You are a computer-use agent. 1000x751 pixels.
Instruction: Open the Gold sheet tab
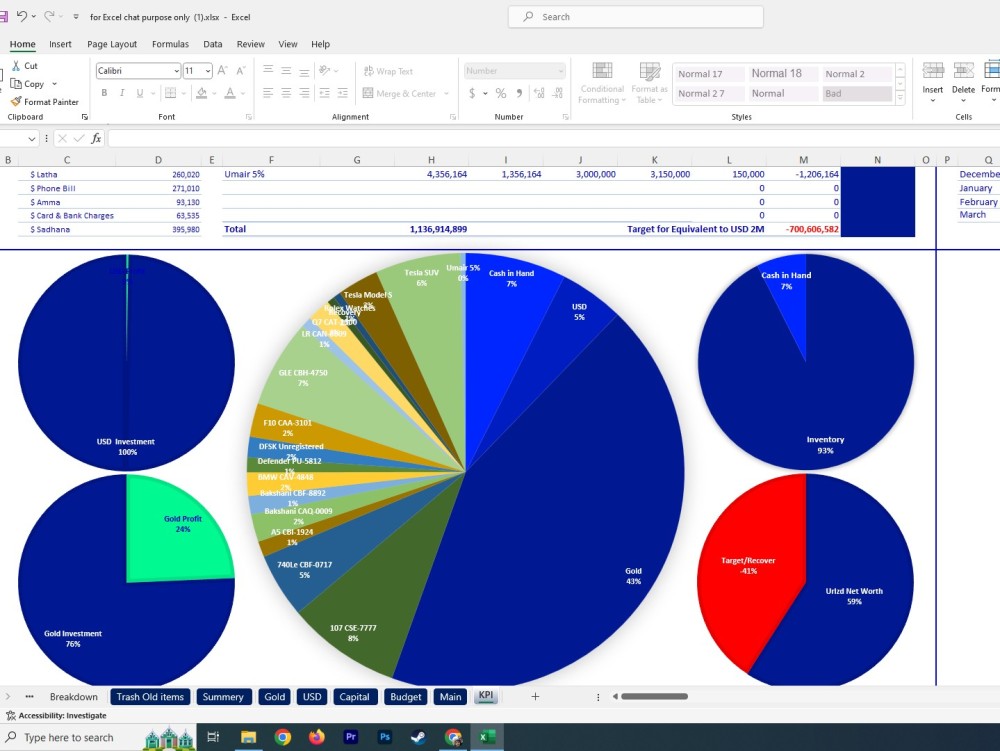[x=274, y=697]
